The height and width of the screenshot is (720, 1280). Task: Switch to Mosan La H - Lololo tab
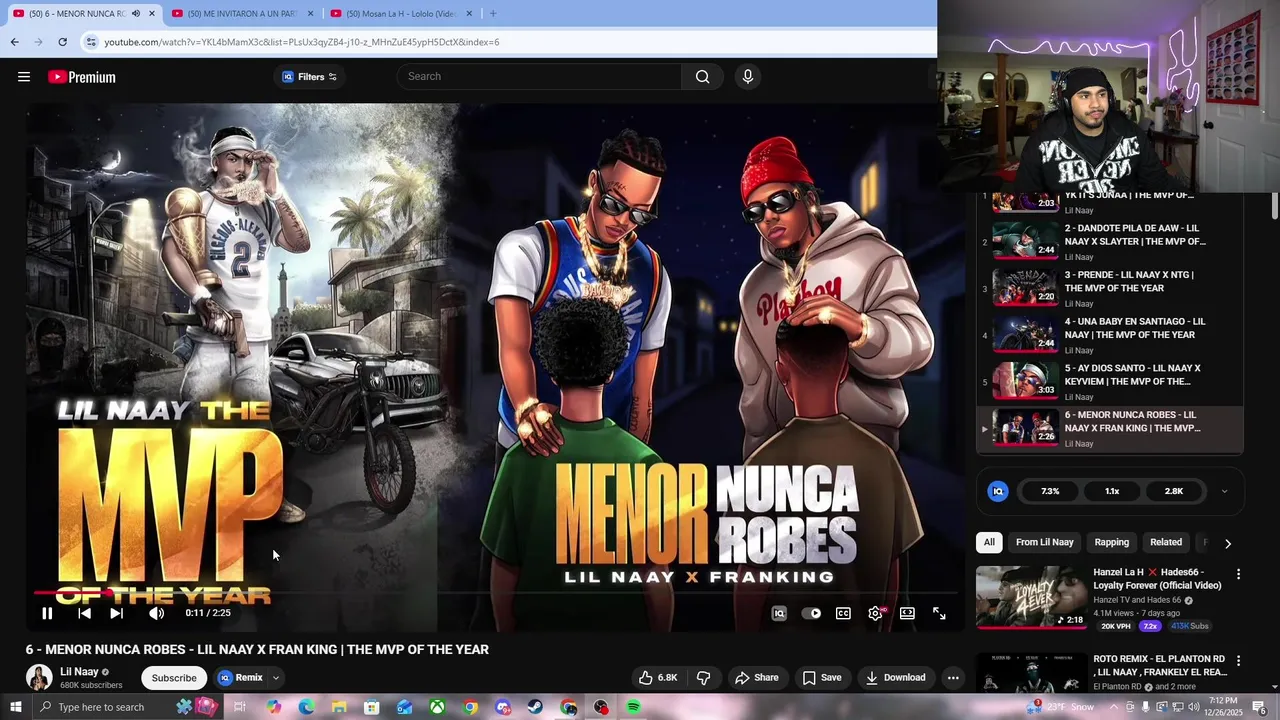coord(400,13)
